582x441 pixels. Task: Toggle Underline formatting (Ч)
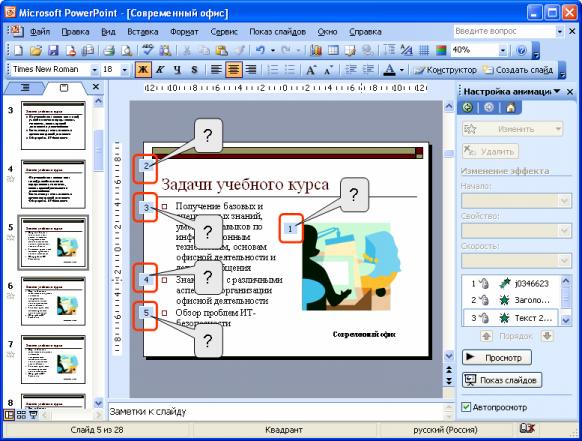tap(178, 69)
